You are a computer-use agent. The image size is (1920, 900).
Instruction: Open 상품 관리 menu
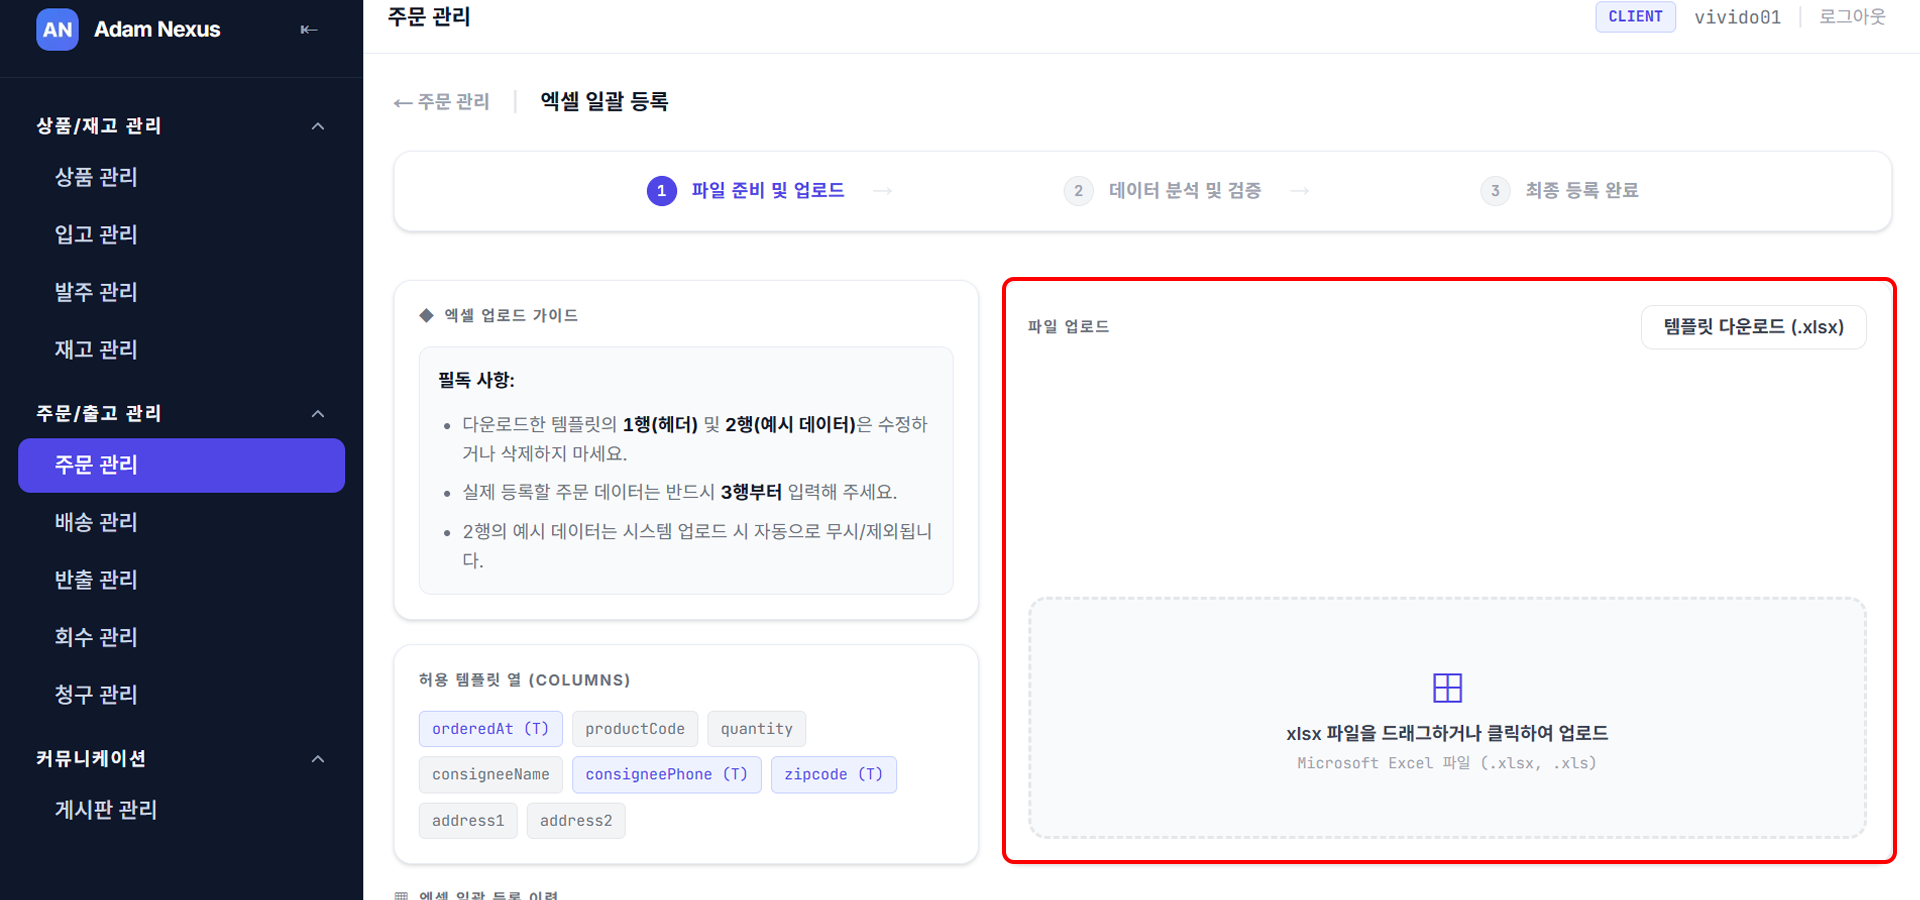181,177
